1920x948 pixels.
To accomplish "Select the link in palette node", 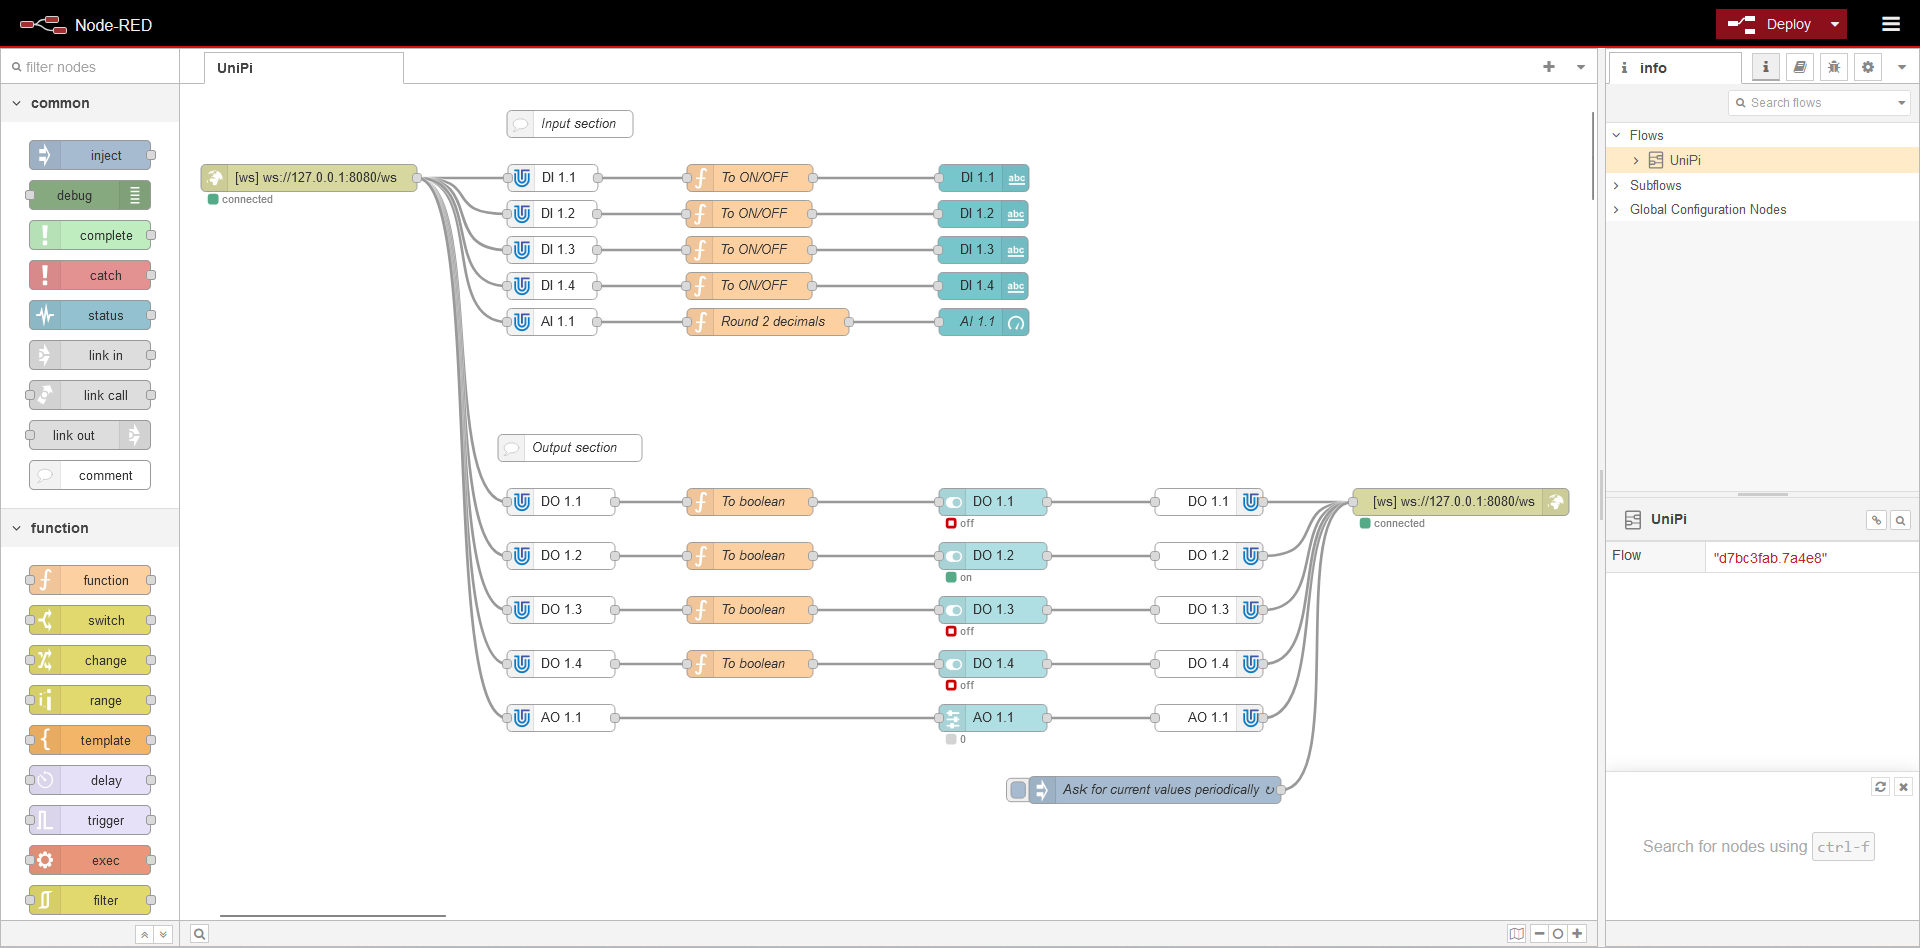I will tap(90, 355).
